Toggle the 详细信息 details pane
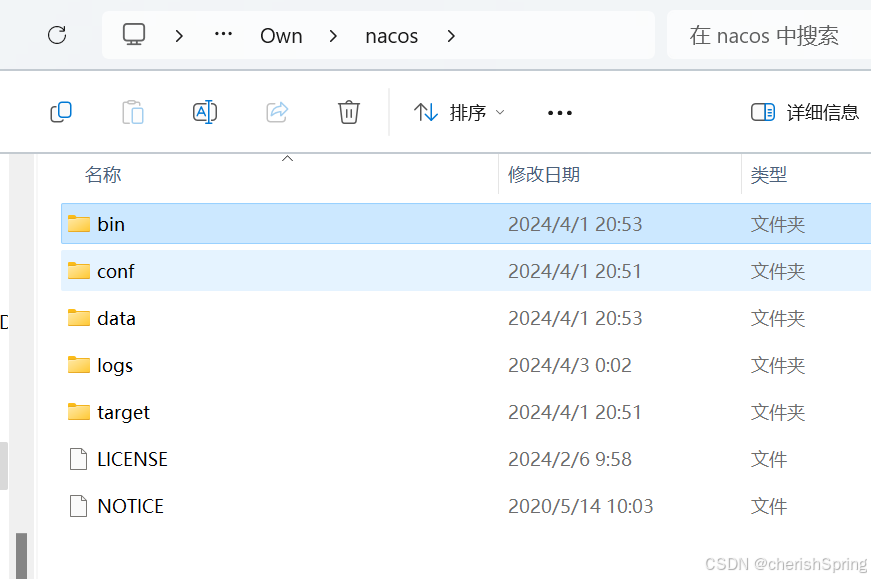The width and height of the screenshot is (871, 579). click(805, 113)
